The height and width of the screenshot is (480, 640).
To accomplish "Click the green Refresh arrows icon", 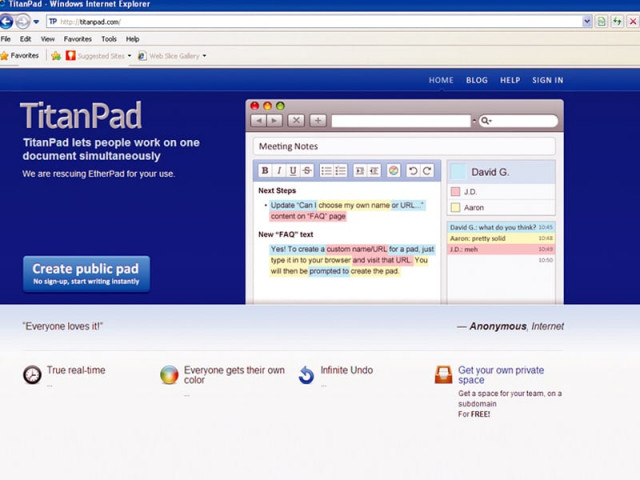I will (x=617, y=21).
